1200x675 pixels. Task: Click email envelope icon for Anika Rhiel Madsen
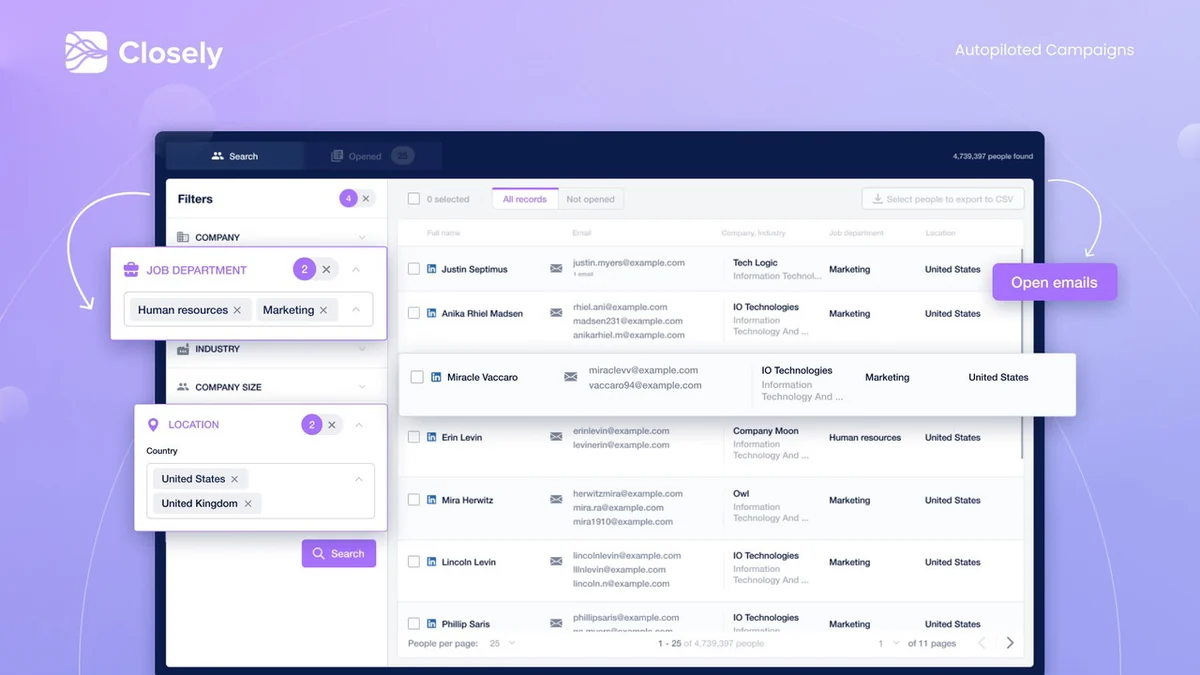click(x=556, y=313)
